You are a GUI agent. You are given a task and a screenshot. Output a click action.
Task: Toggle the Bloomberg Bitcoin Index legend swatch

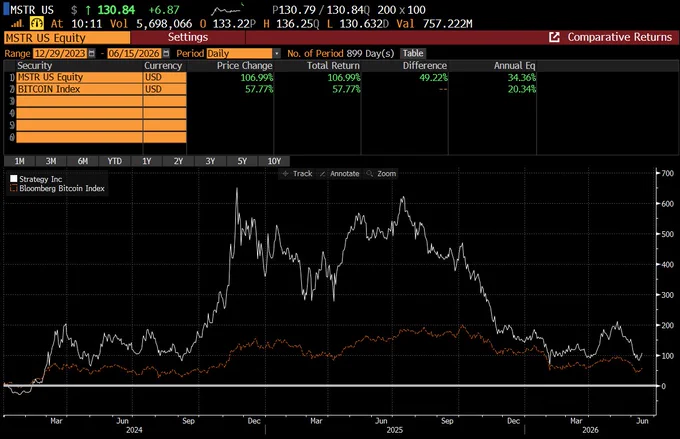(x=14, y=188)
